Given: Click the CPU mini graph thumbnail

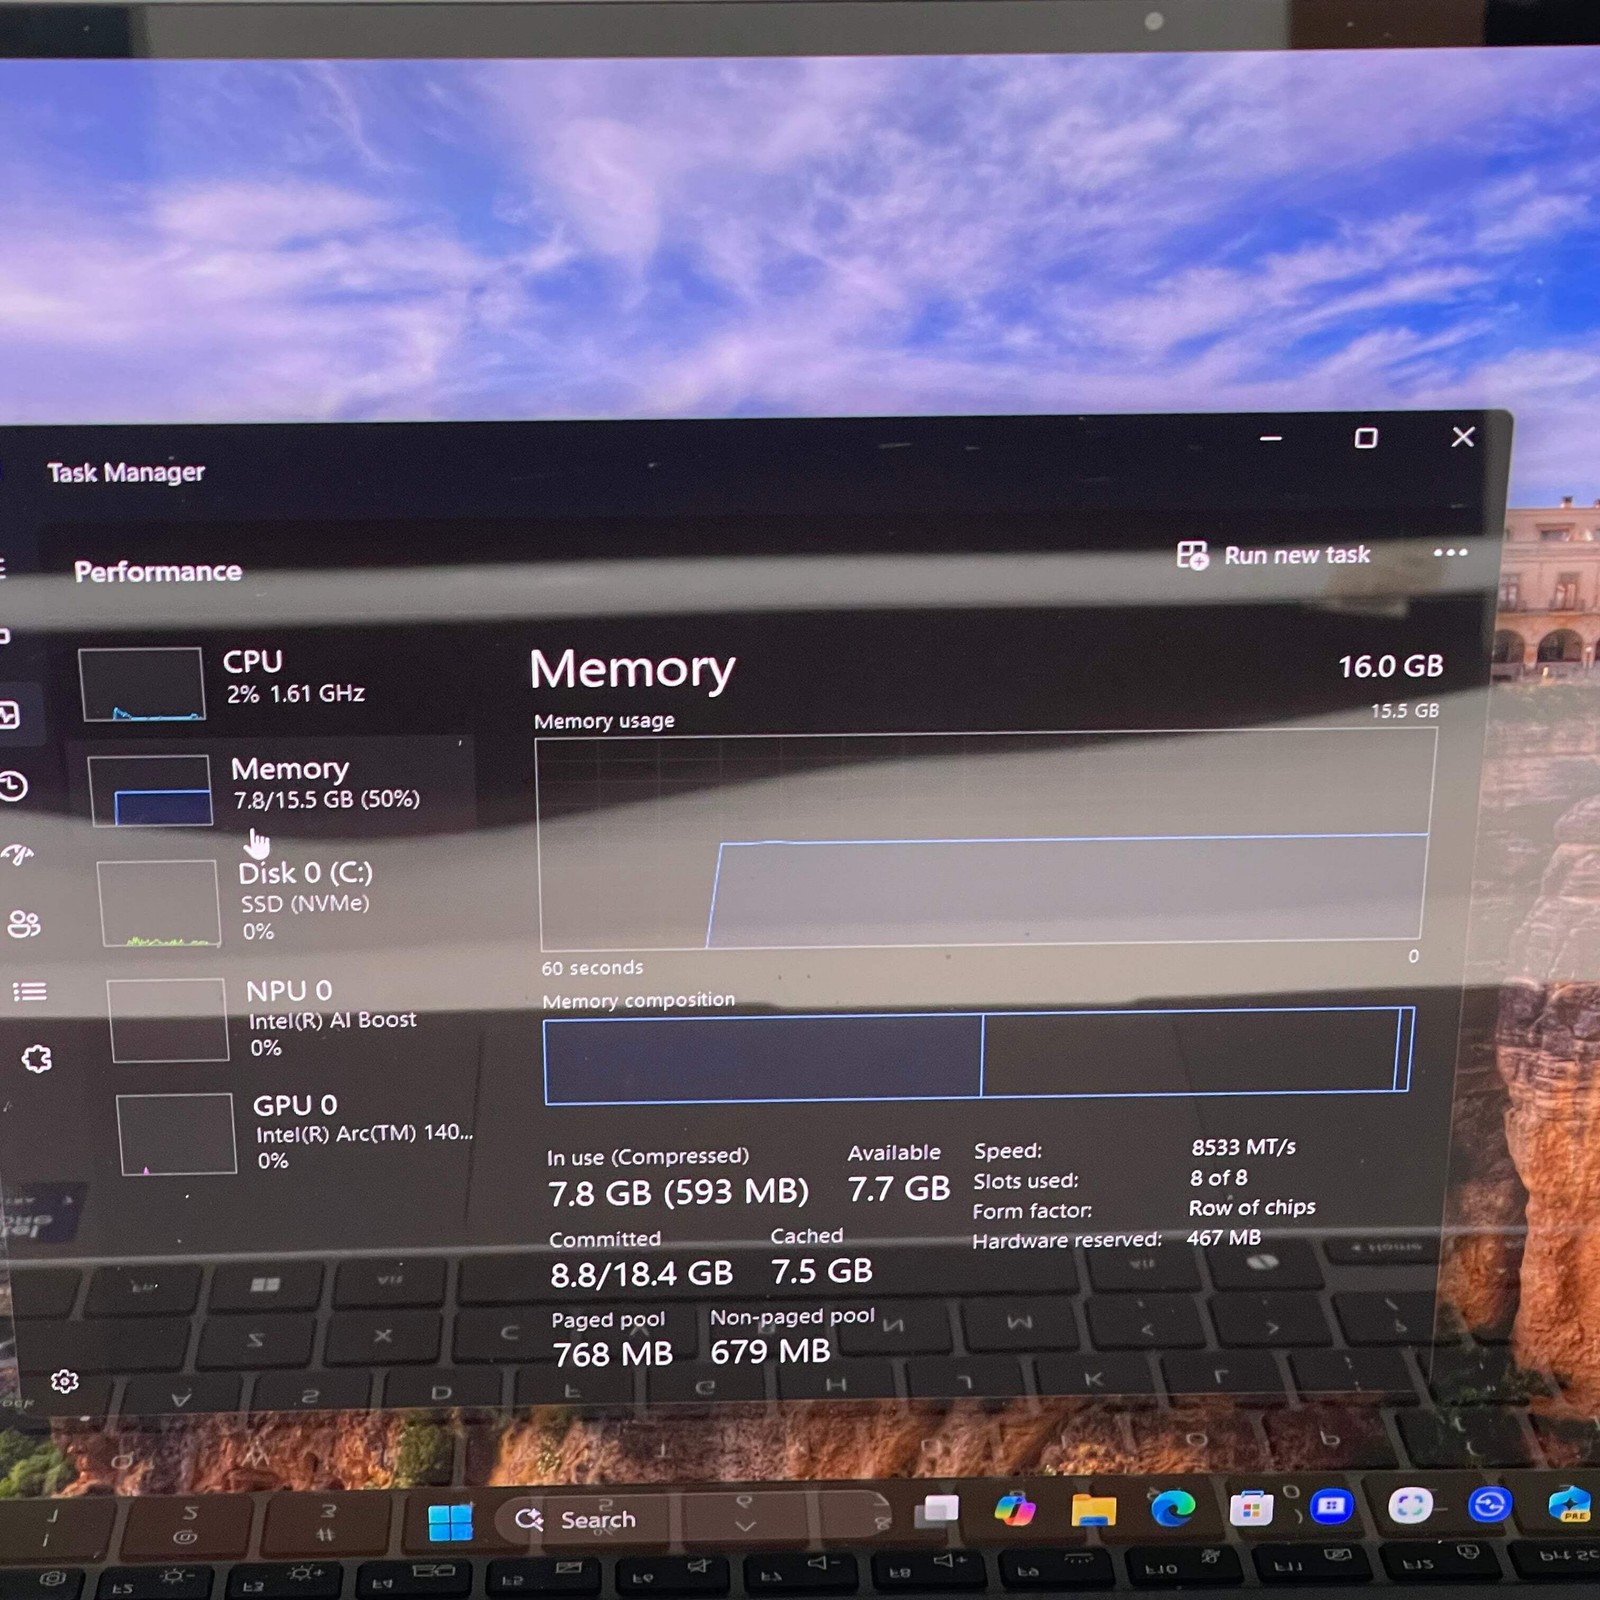Looking at the screenshot, I should coord(141,684).
